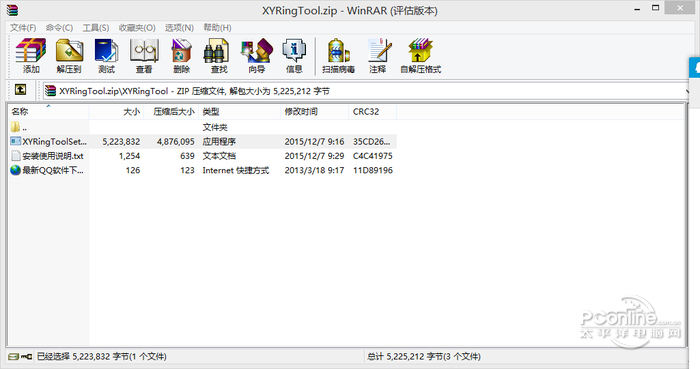The width and height of the screenshot is (700, 369).
Task: Click the archive icon in address bar
Action: point(50,91)
